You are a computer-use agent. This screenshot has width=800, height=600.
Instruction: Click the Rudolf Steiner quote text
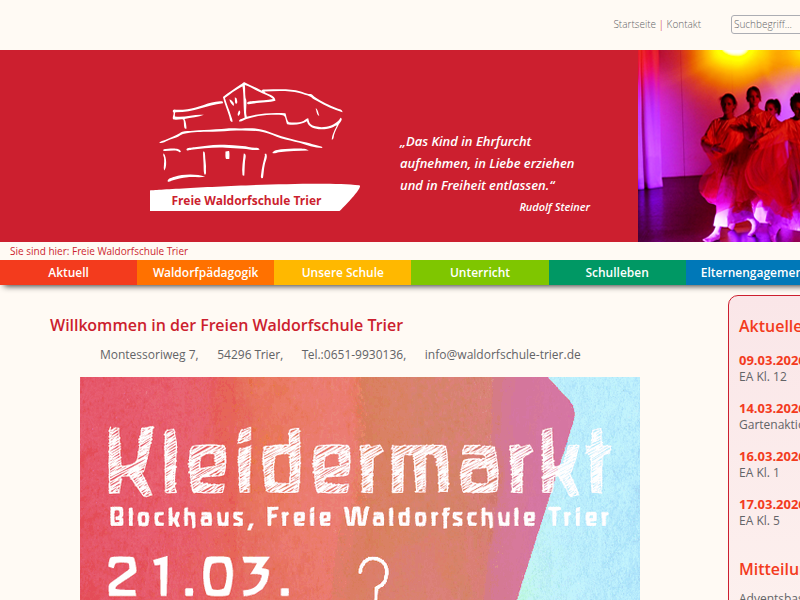click(494, 173)
